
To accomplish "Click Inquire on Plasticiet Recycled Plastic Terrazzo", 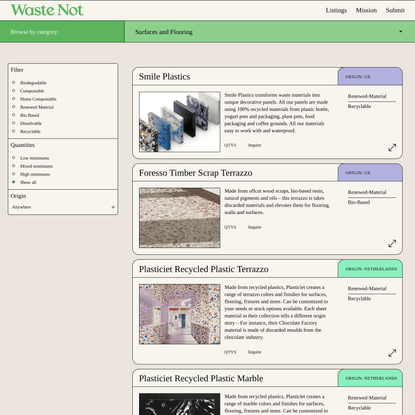I will point(255,352).
